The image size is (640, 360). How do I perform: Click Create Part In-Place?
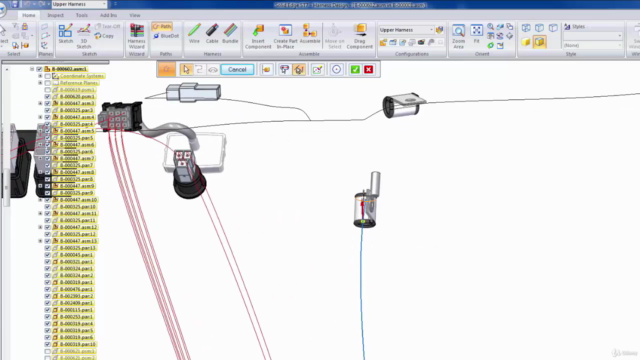285,36
